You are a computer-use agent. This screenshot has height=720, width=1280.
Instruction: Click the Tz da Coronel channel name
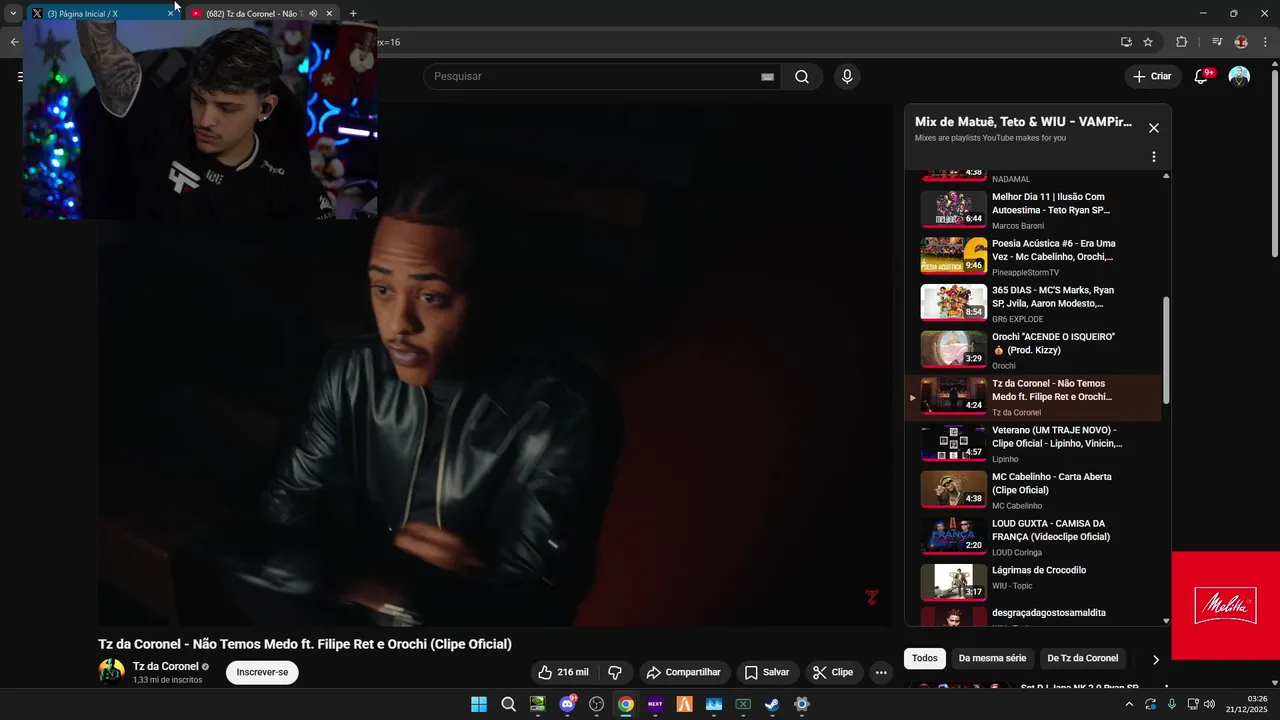tap(166, 666)
